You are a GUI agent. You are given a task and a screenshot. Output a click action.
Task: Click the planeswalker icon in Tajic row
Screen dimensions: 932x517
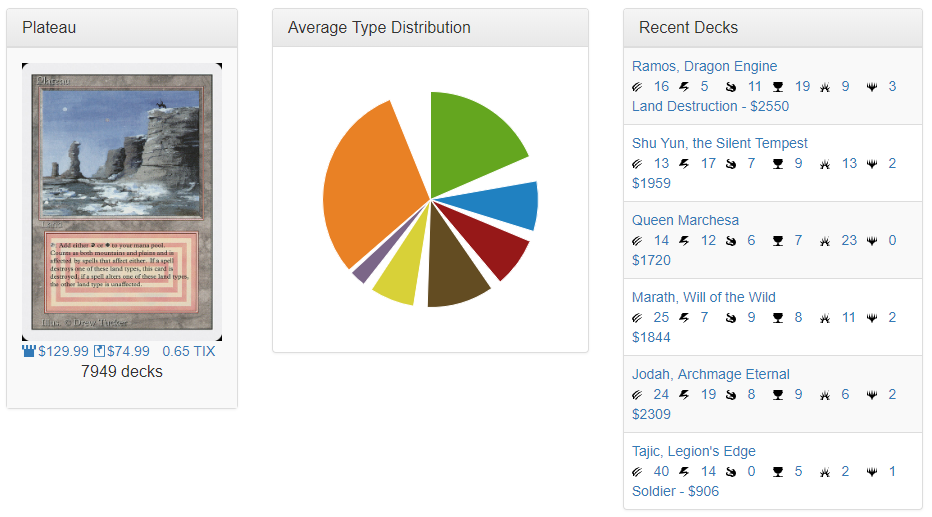pos(872,472)
